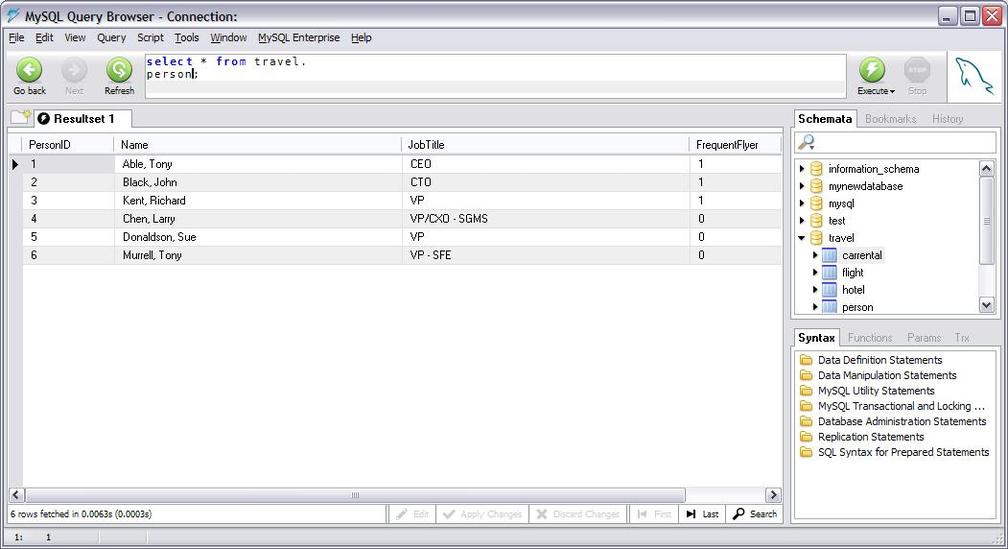Viewport: 1008px width, 549px height.
Task: Click the Edit button below results
Action: point(412,514)
